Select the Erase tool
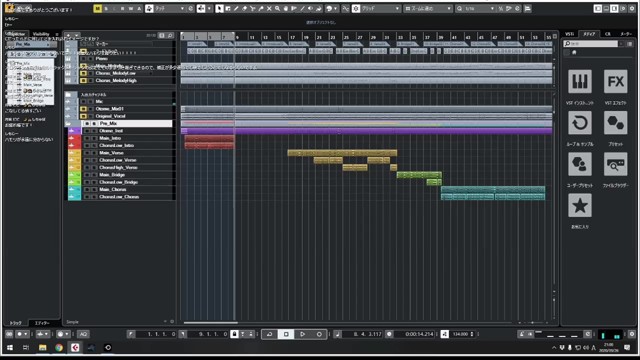Image resolution: width=640 pixels, height=360 pixels. point(244,9)
